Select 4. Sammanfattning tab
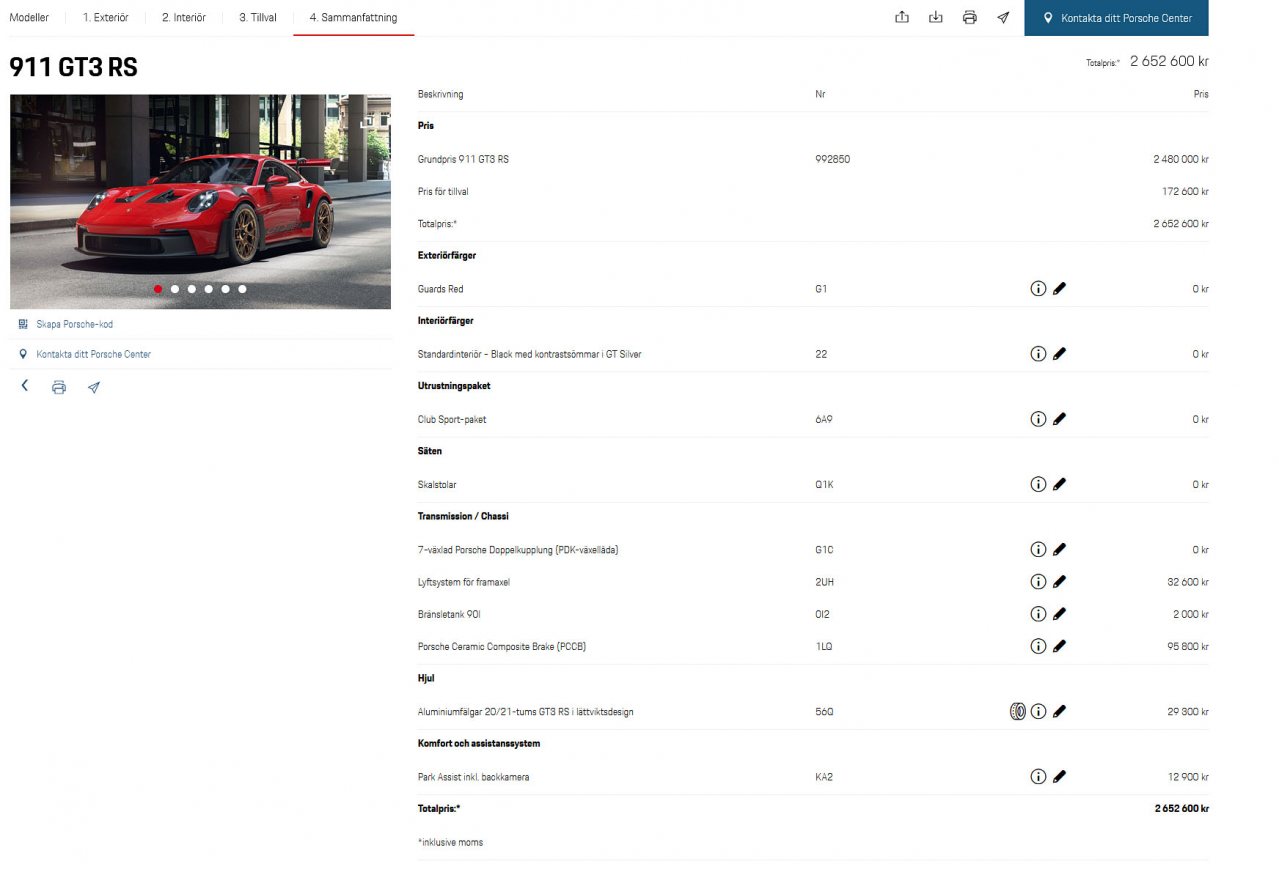1279x872 pixels. [353, 18]
